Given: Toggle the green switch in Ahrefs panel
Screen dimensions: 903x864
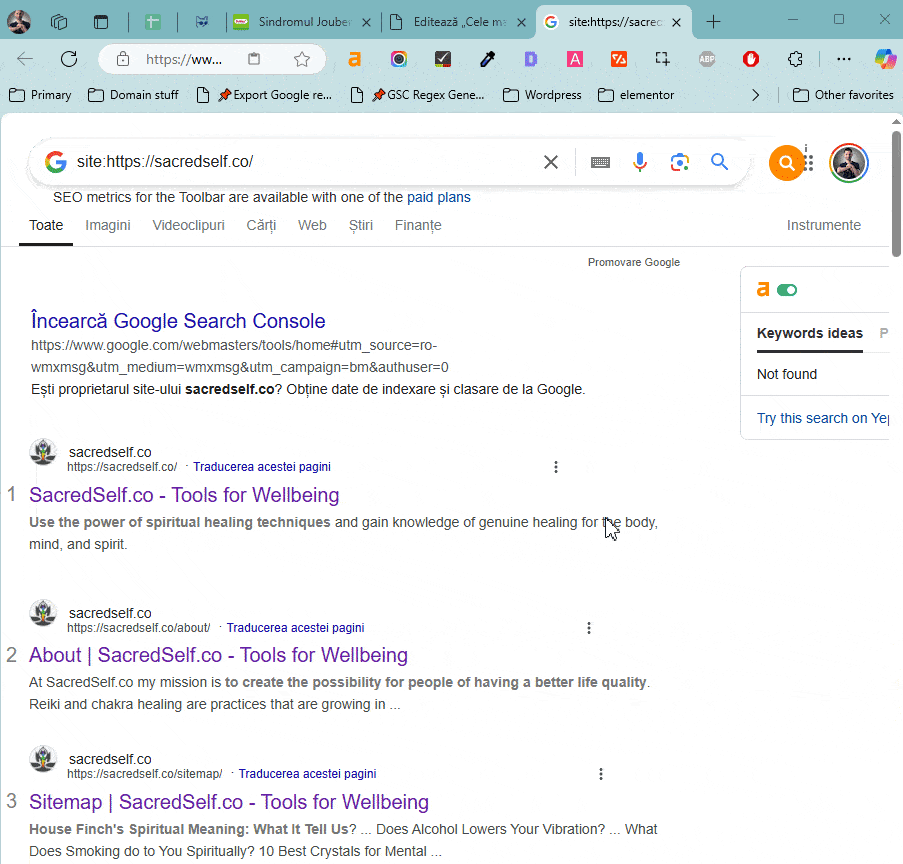Looking at the screenshot, I should tap(787, 290).
